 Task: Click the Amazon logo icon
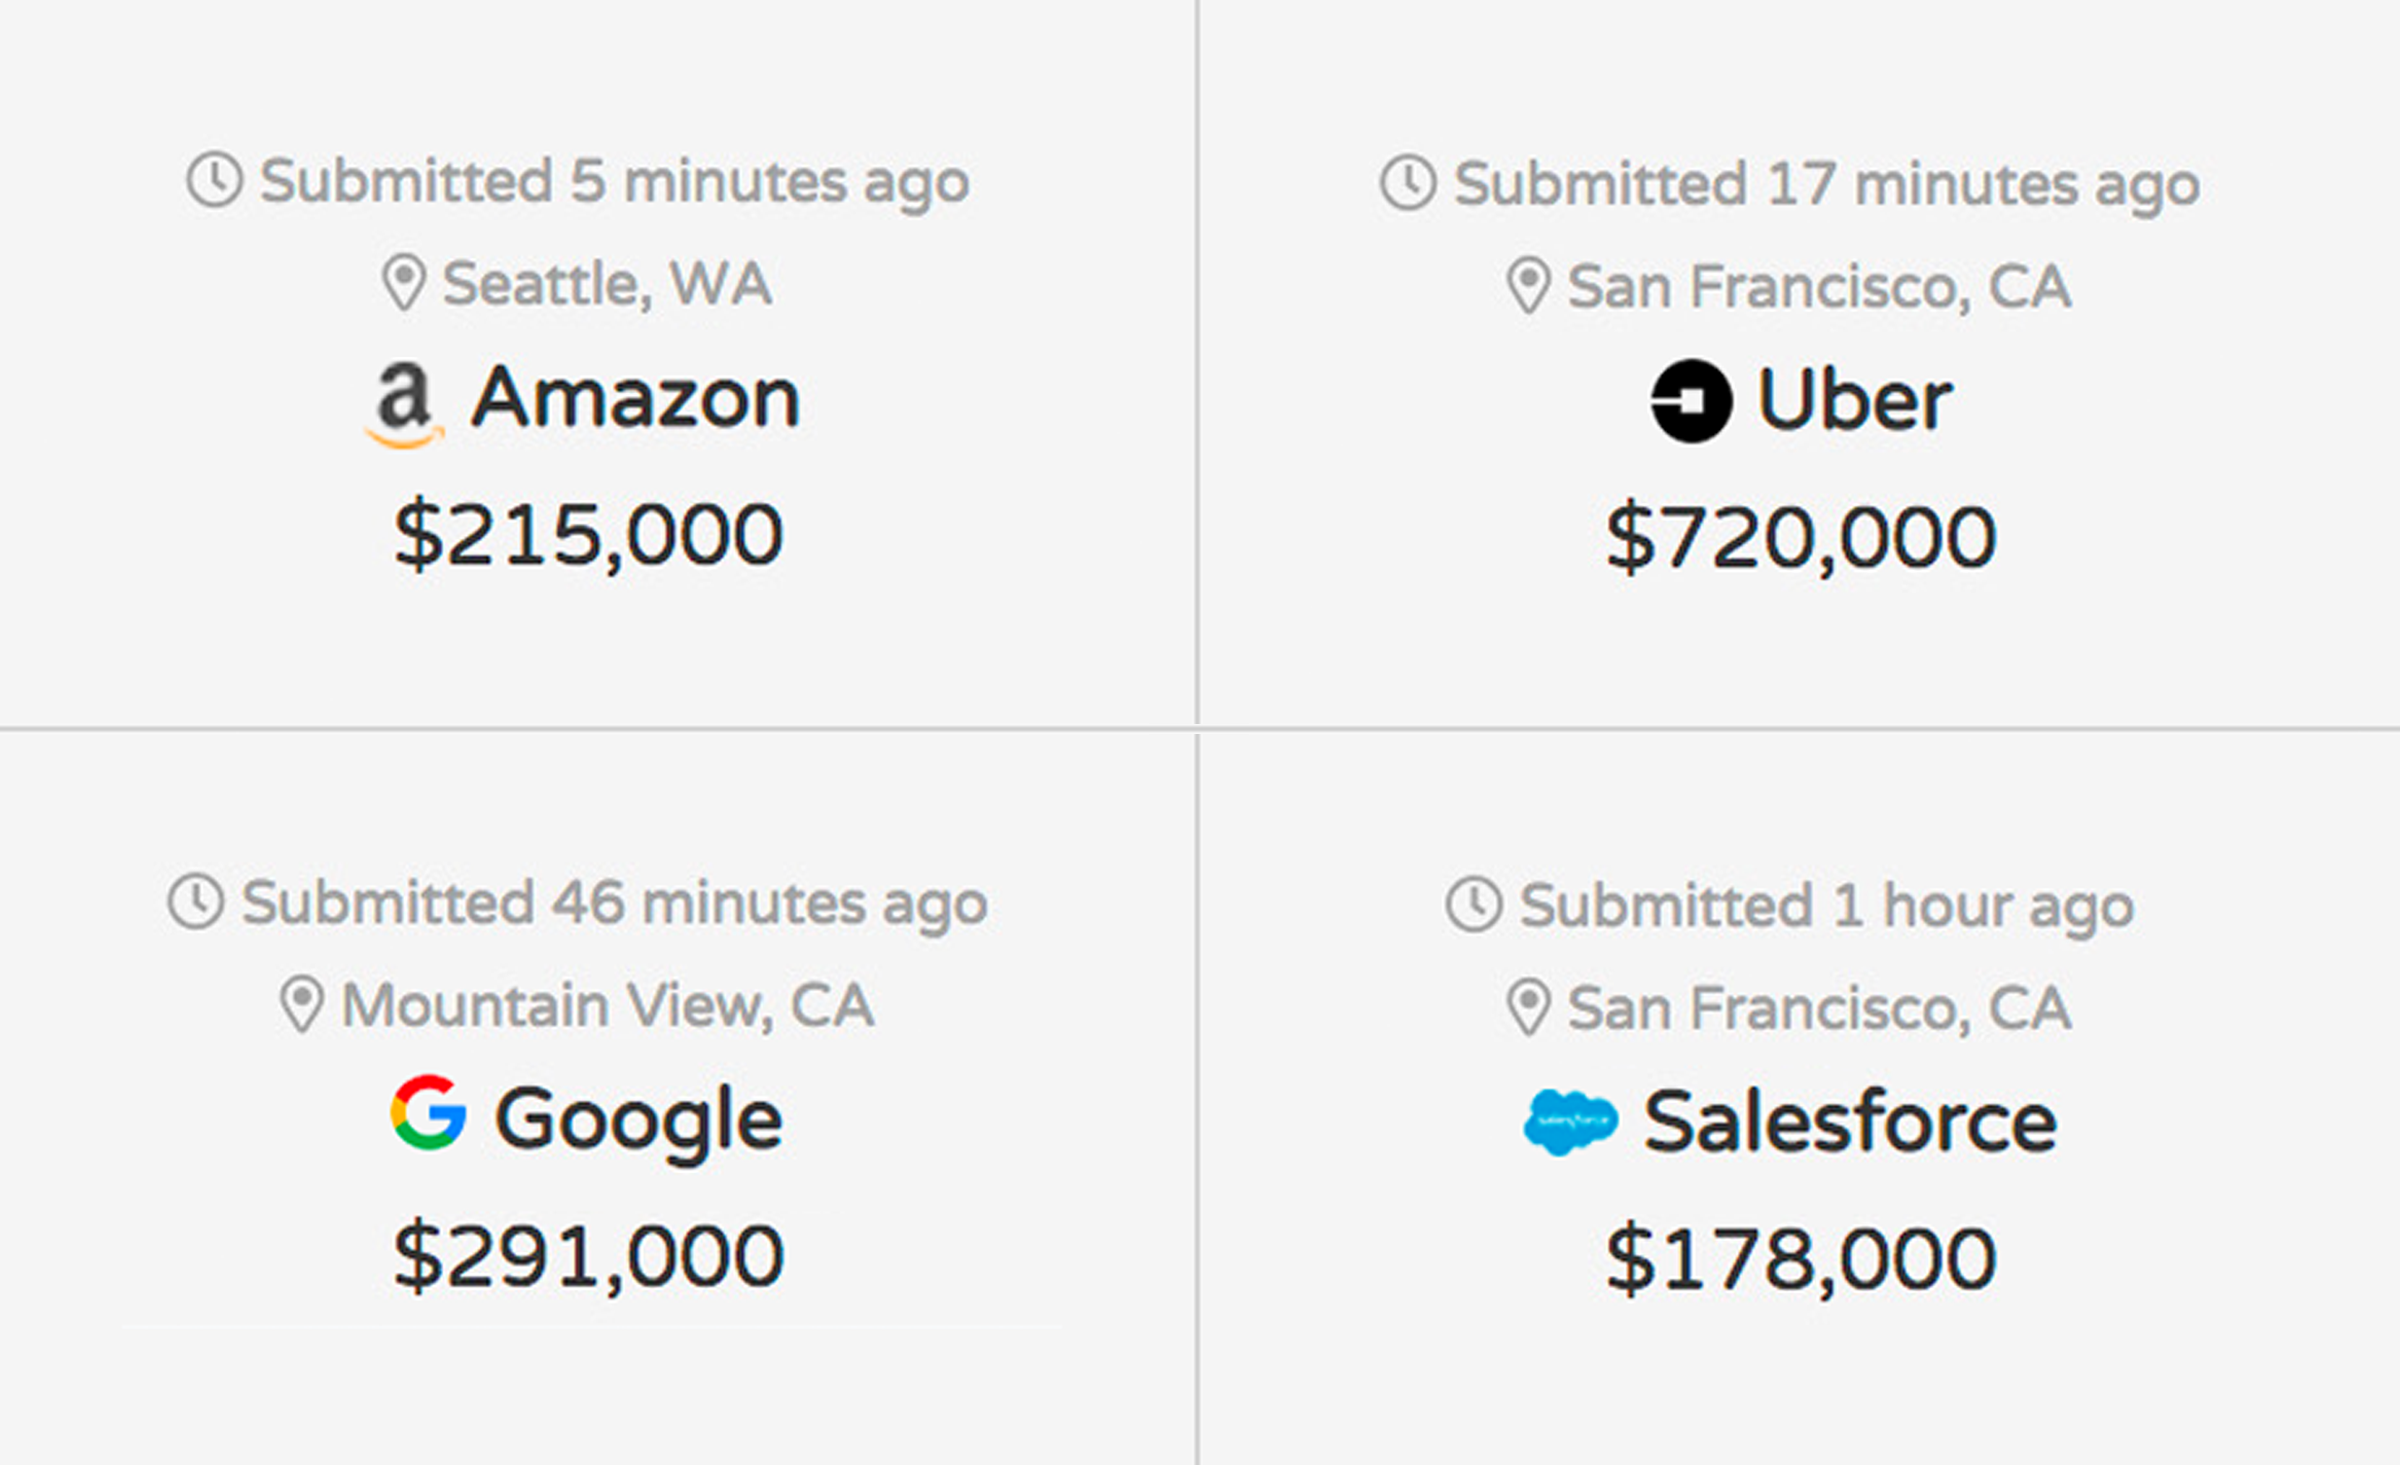(404, 404)
